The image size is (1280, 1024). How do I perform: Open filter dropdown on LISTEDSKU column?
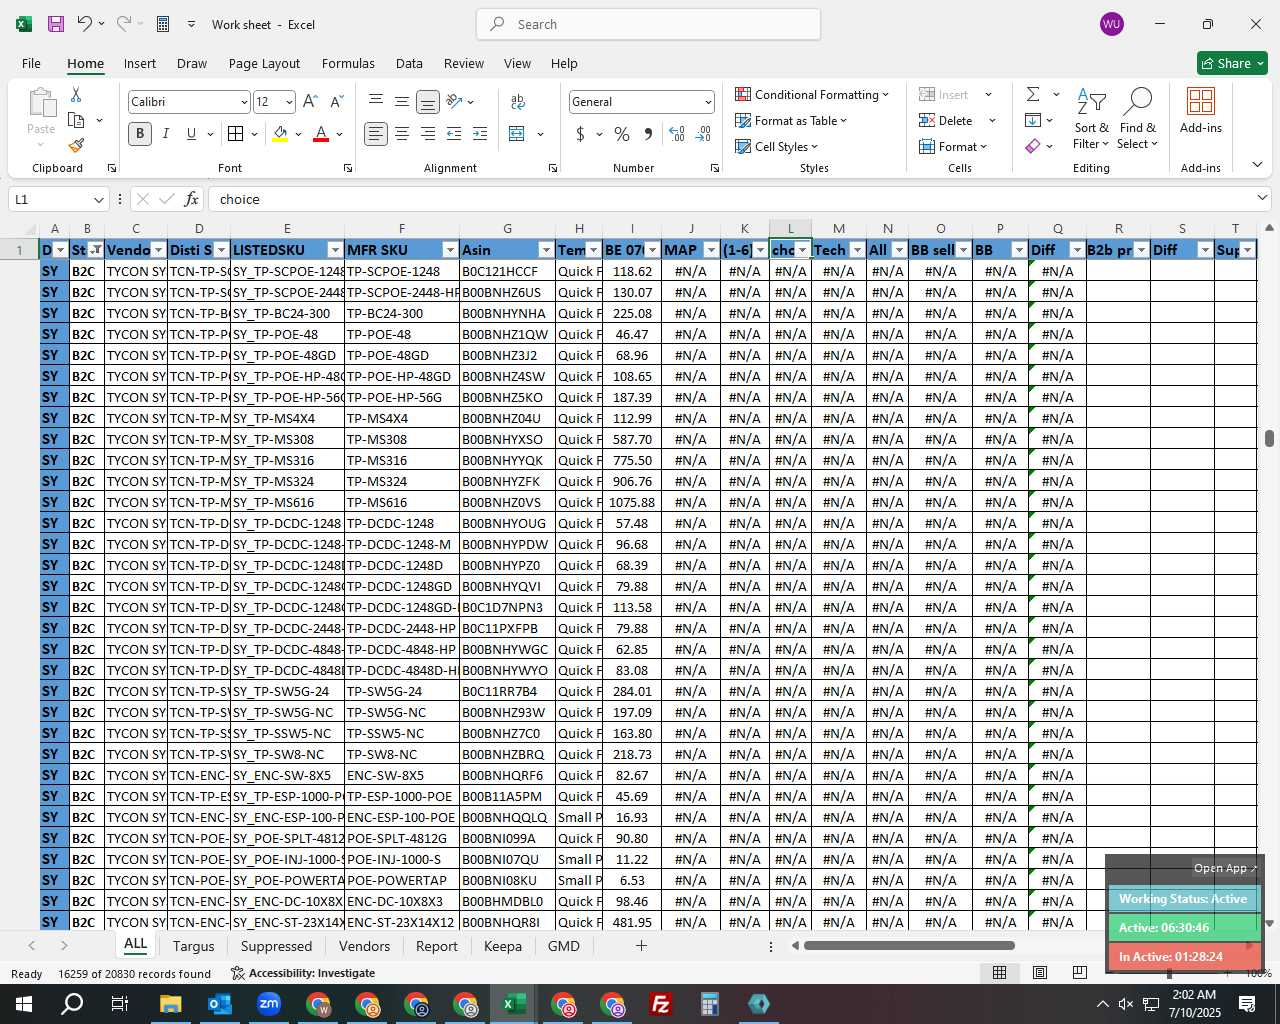point(335,250)
